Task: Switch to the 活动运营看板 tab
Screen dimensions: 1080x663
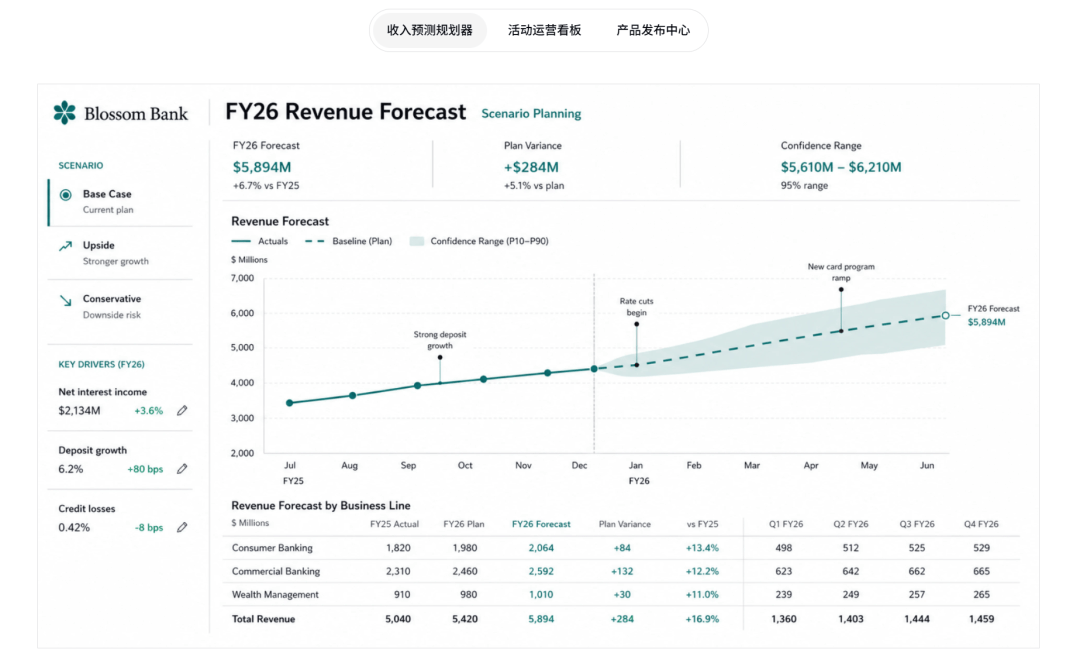Action: coord(544,30)
